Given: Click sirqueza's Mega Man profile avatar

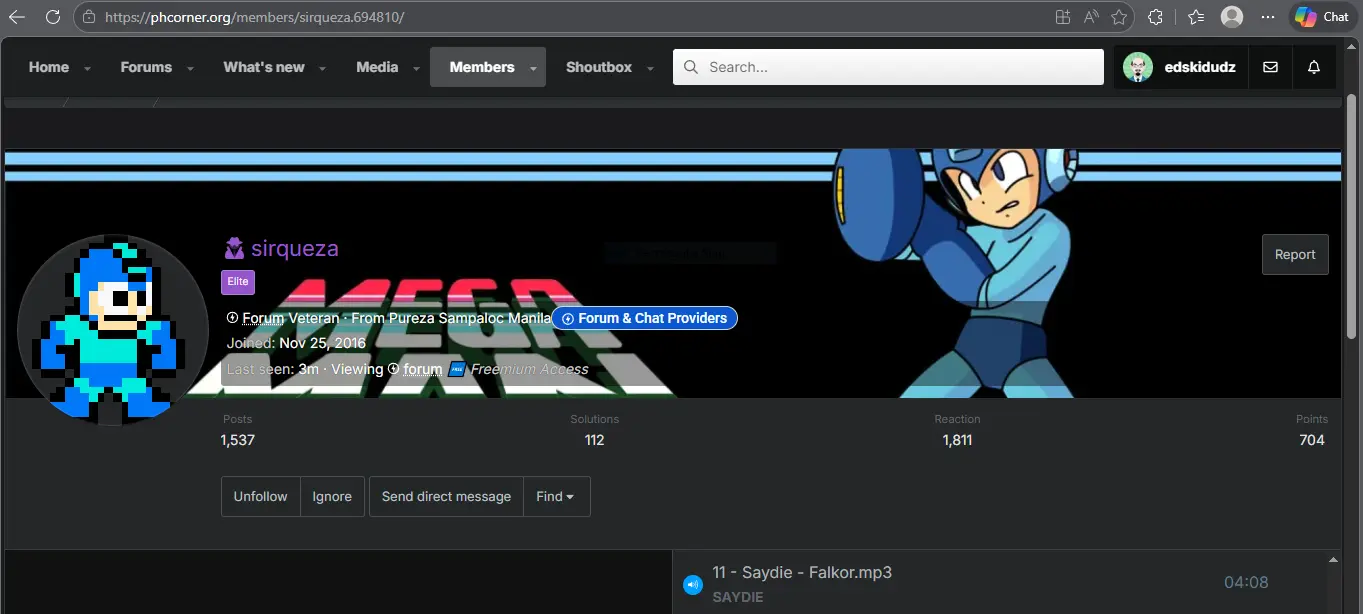Looking at the screenshot, I should pyautogui.click(x=113, y=329).
